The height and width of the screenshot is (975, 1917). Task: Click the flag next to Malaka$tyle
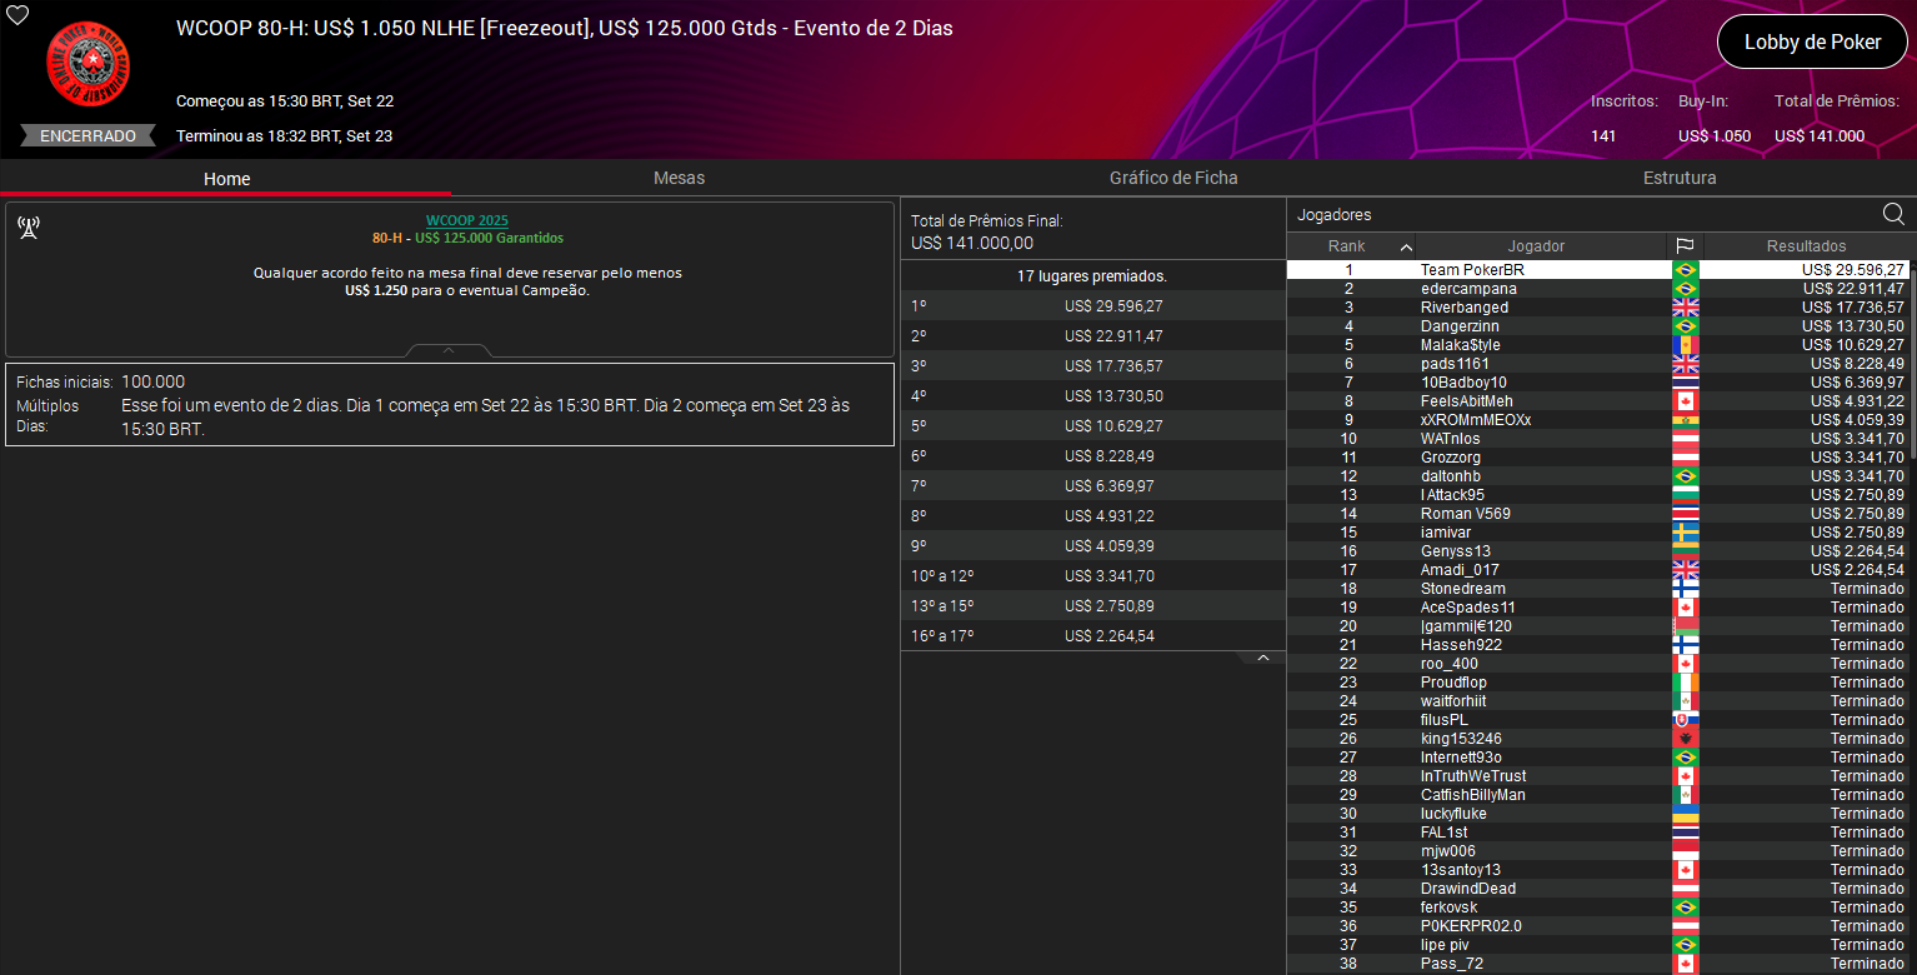pyautogui.click(x=1685, y=345)
